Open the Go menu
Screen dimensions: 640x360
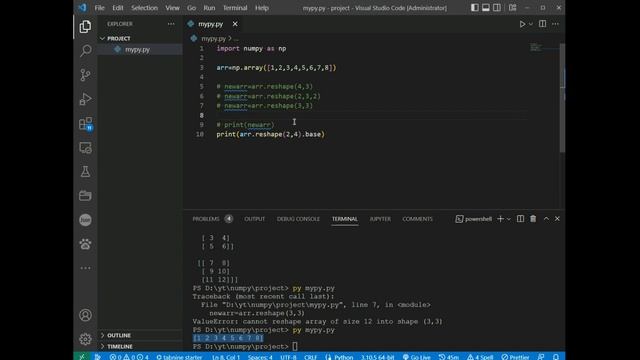(191, 8)
